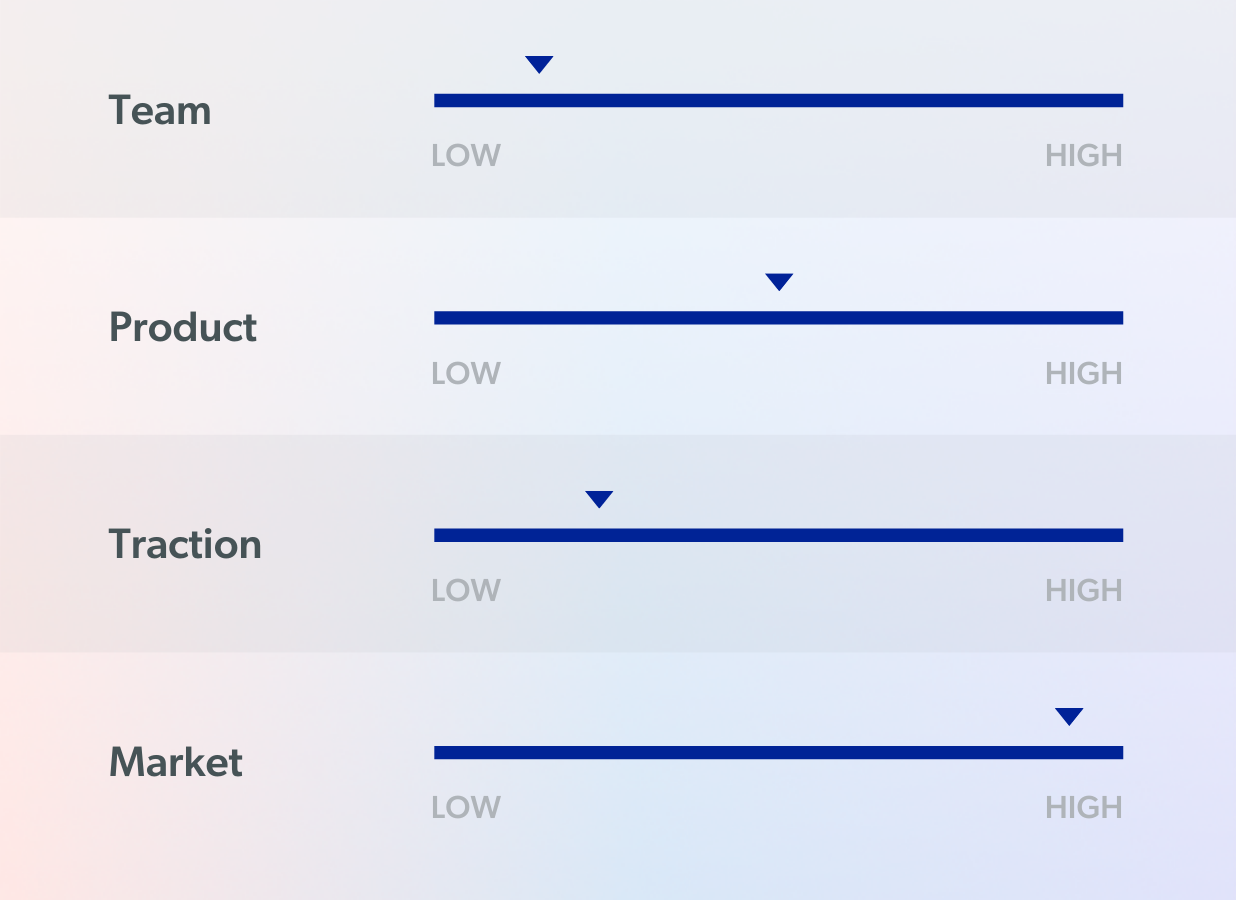Click HIGH label under Traction slider

coord(1084,590)
